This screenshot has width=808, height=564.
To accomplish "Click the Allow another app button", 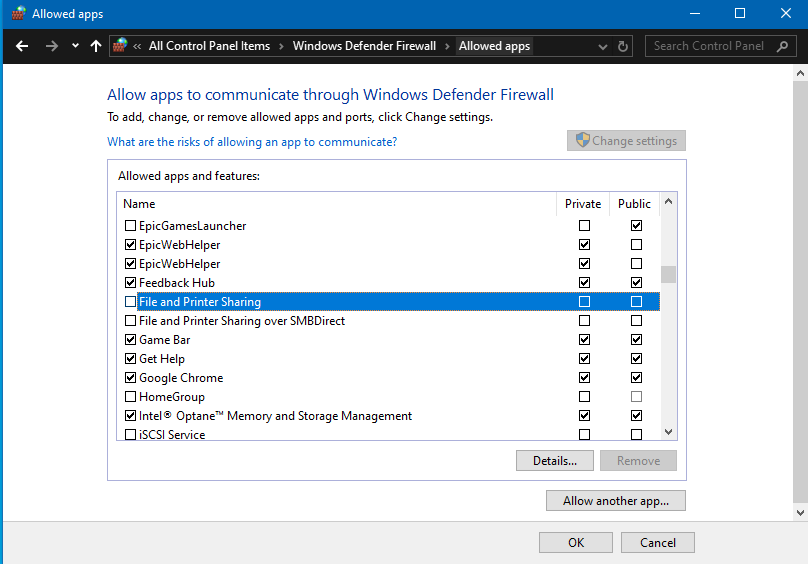I will click(x=615, y=501).
